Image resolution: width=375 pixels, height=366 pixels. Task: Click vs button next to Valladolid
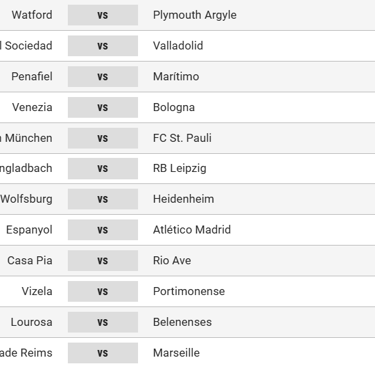coord(103,46)
